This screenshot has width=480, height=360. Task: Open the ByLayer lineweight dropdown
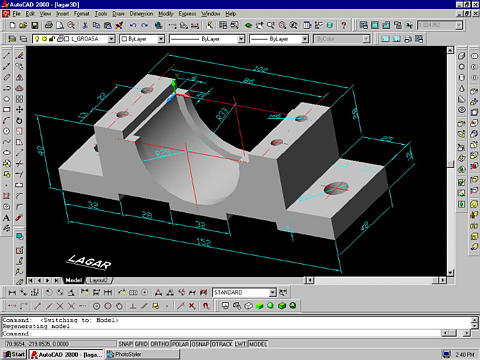point(305,39)
